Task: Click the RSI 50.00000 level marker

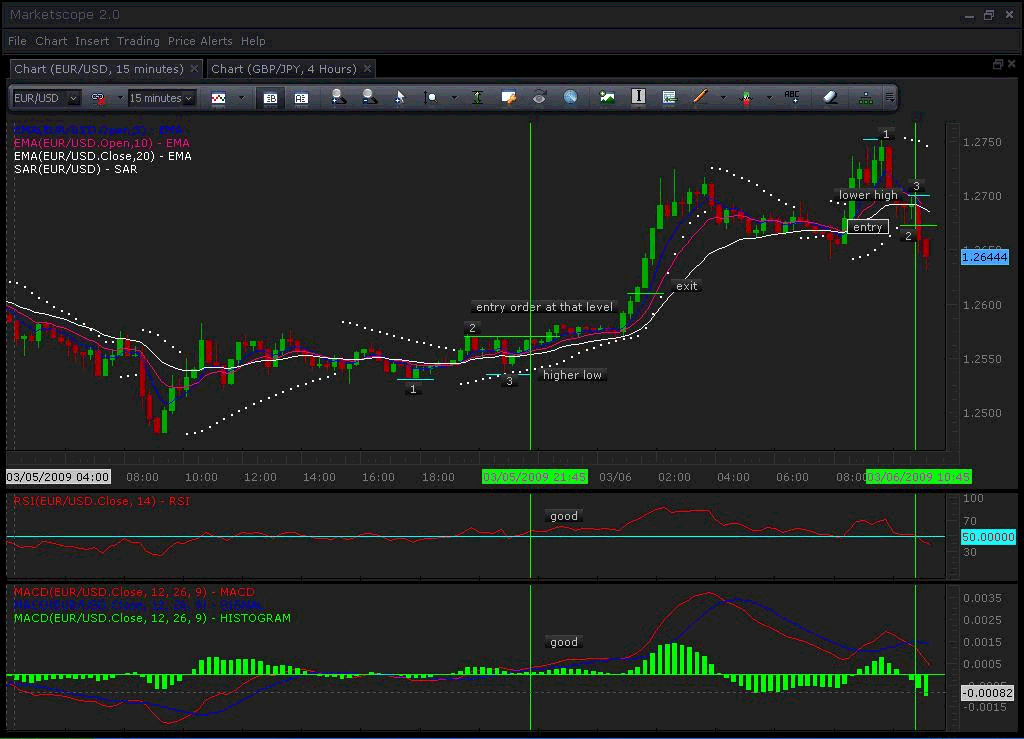Action: click(988, 537)
